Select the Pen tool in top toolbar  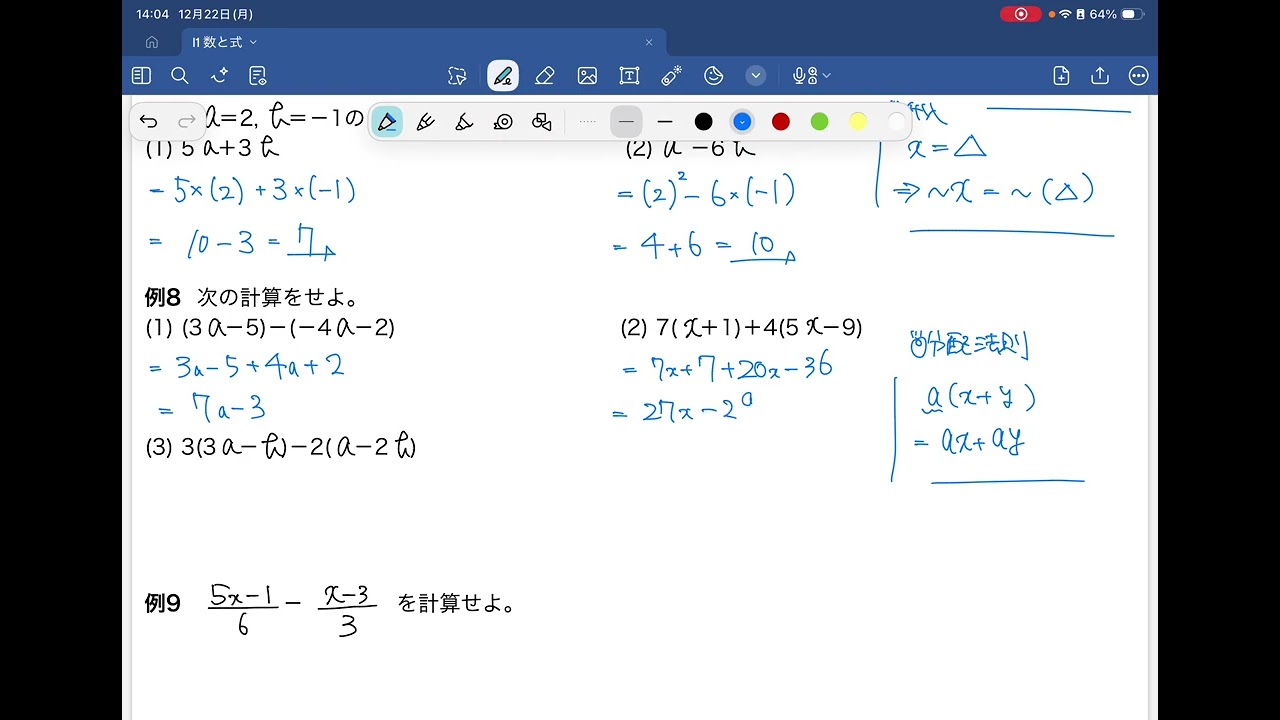(503, 76)
